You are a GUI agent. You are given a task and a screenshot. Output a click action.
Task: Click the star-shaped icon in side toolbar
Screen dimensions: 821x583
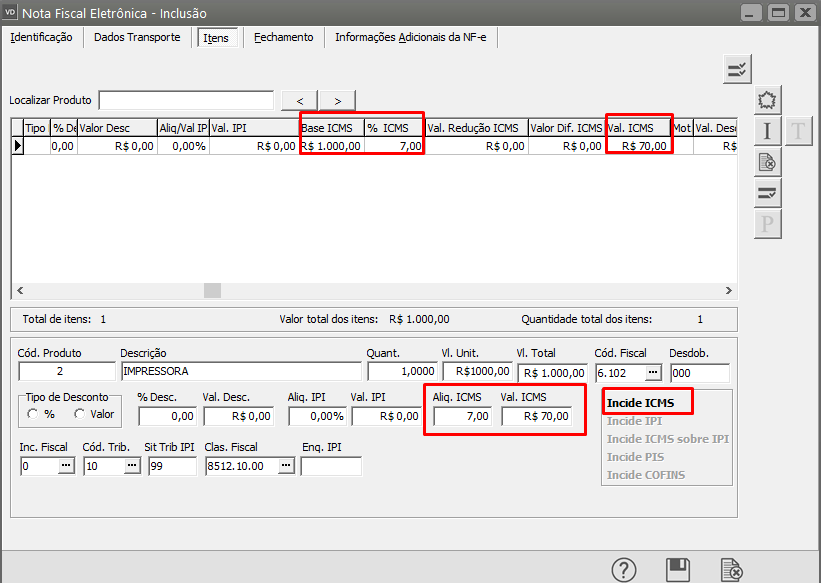click(767, 100)
